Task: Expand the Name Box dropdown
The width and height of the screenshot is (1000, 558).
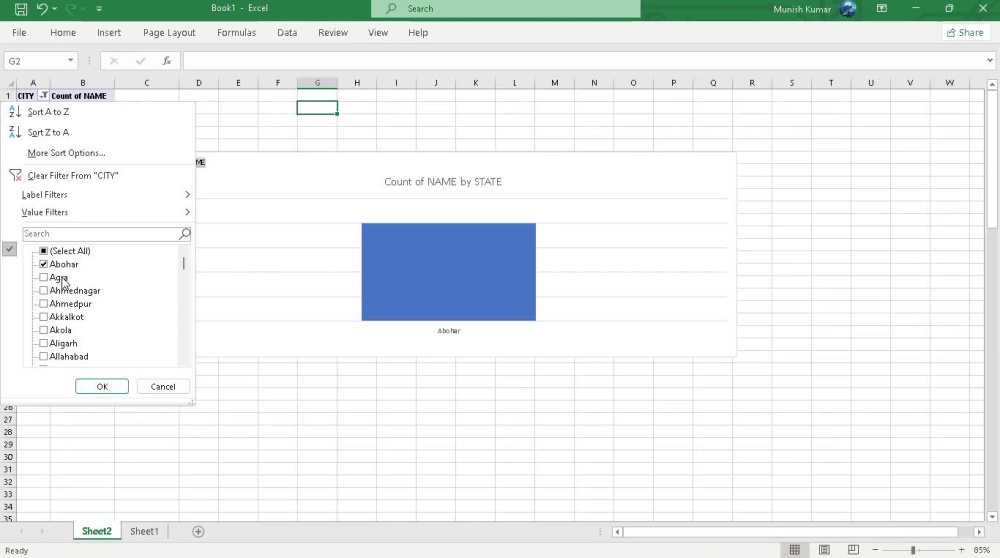Action: 70,61
